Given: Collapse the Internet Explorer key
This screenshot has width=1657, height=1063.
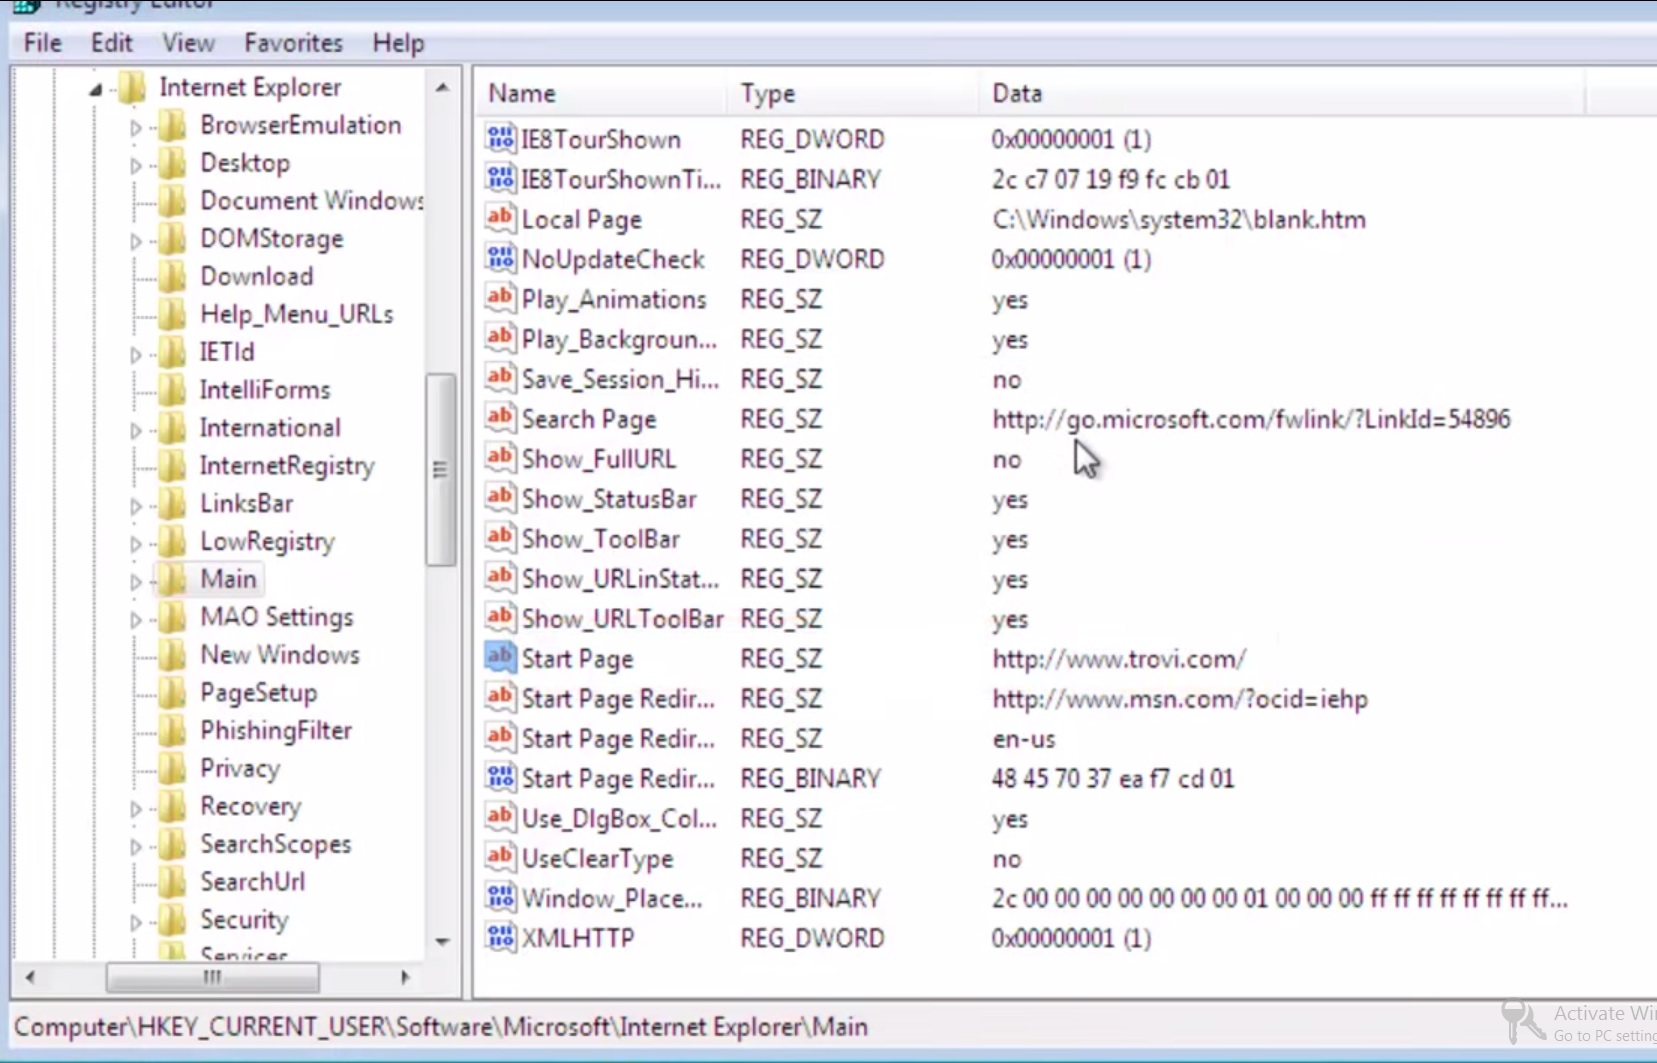Looking at the screenshot, I should (96, 89).
